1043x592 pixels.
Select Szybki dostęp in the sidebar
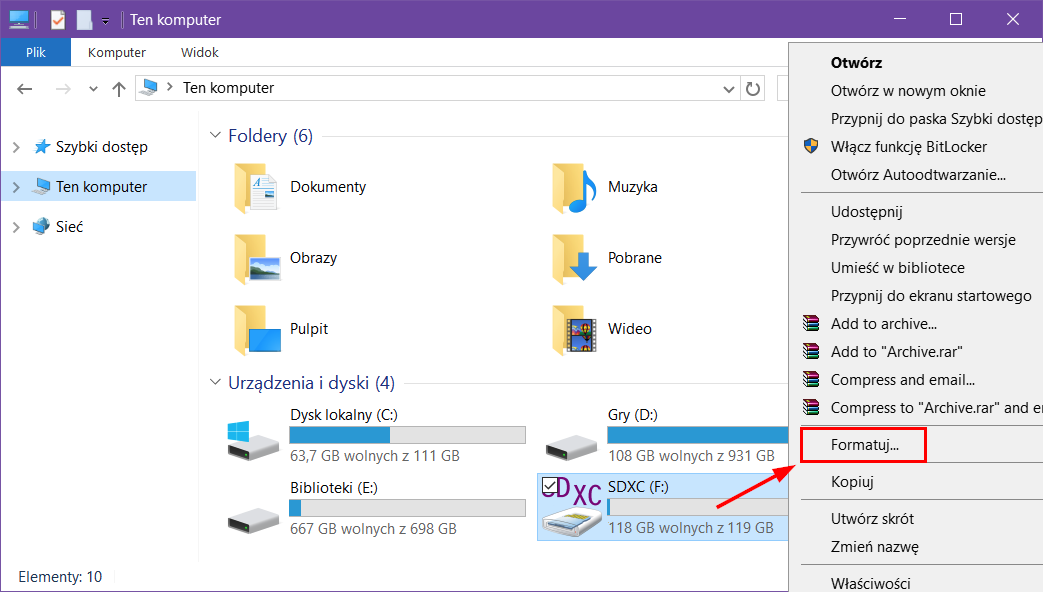point(102,147)
